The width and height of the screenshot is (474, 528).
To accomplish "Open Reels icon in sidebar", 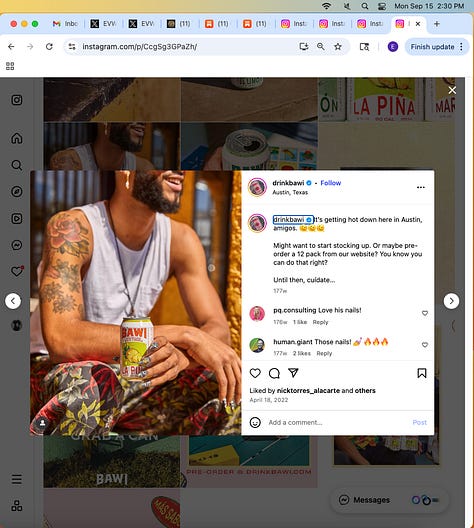I will point(17,219).
